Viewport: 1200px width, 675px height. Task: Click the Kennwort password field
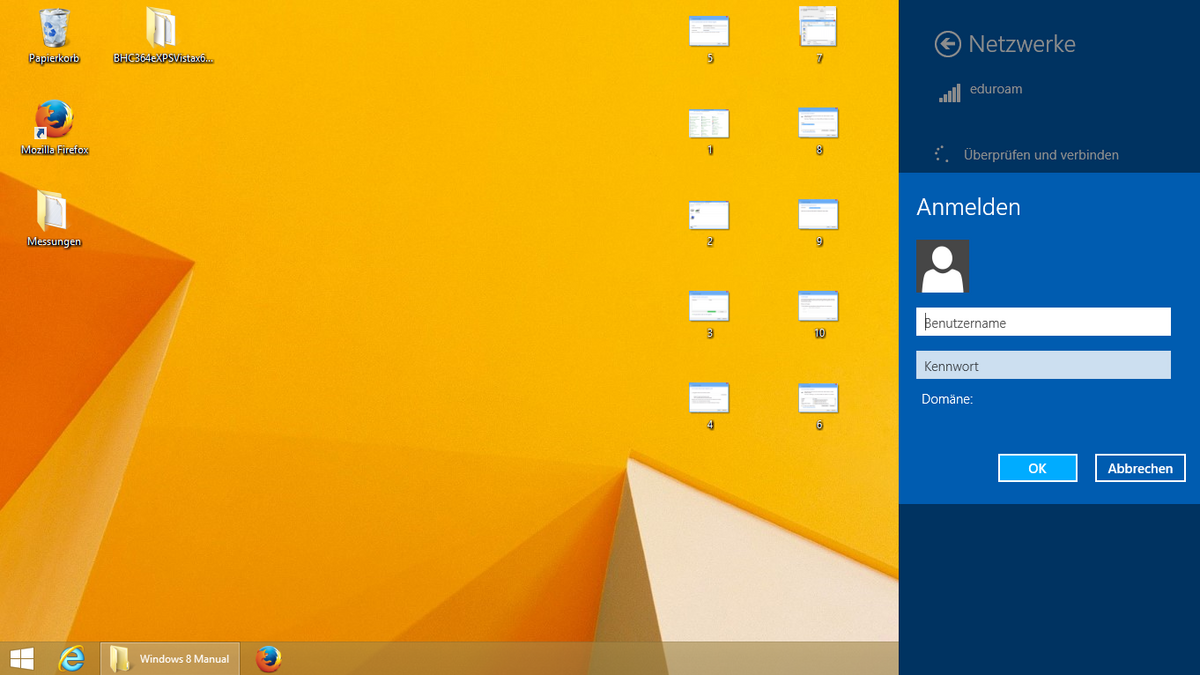click(1043, 366)
